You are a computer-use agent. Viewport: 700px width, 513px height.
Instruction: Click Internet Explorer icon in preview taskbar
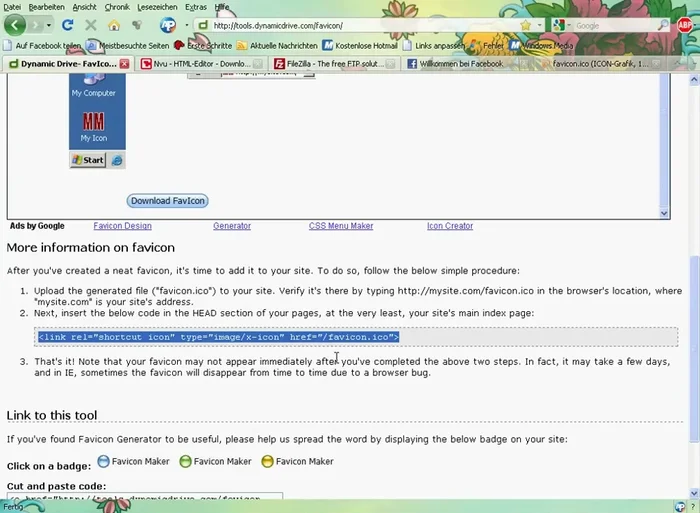coord(117,160)
